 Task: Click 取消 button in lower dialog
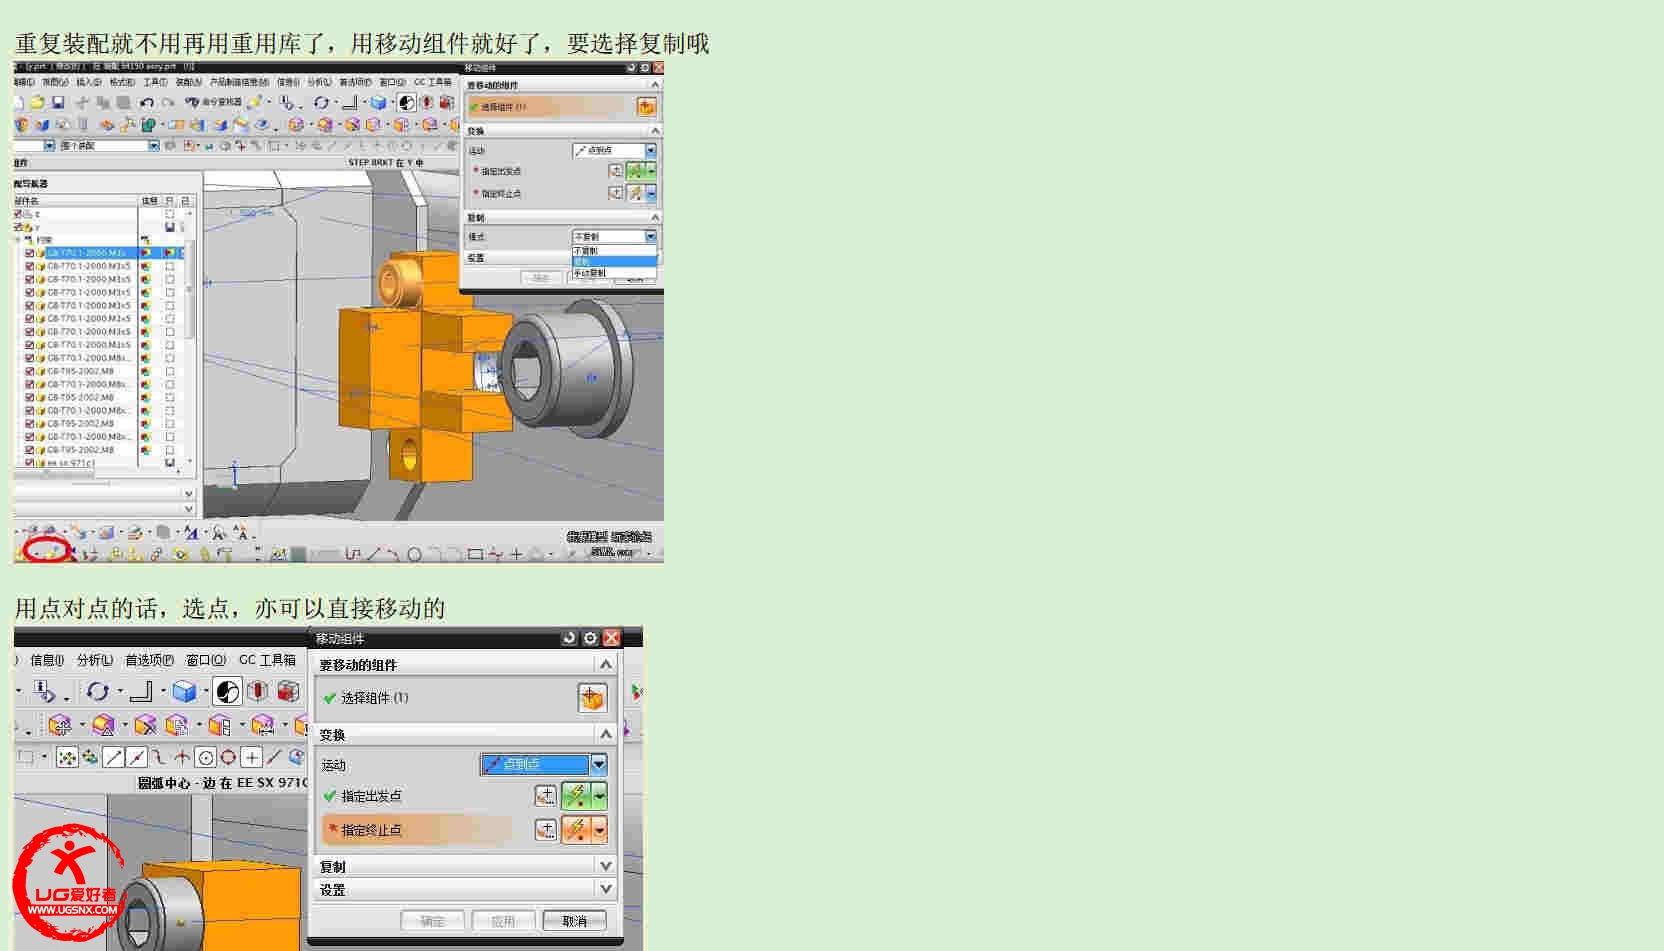coord(574,921)
